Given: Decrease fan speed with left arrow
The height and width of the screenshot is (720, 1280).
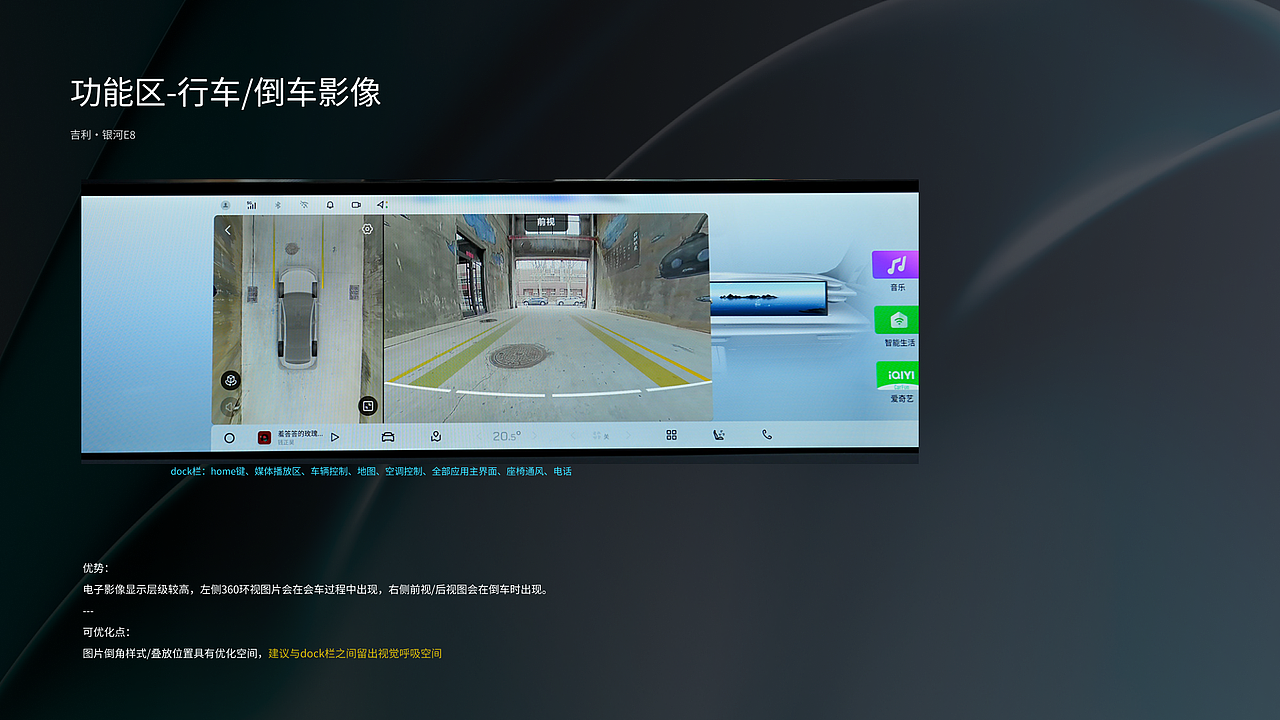Looking at the screenshot, I should coord(574,437).
